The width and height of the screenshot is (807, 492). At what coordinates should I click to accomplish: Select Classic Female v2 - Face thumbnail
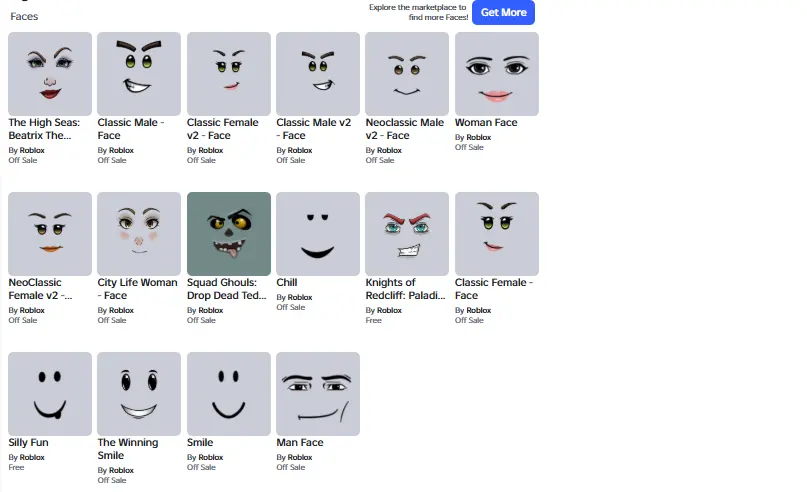pyautogui.click(x=229, y=74)
